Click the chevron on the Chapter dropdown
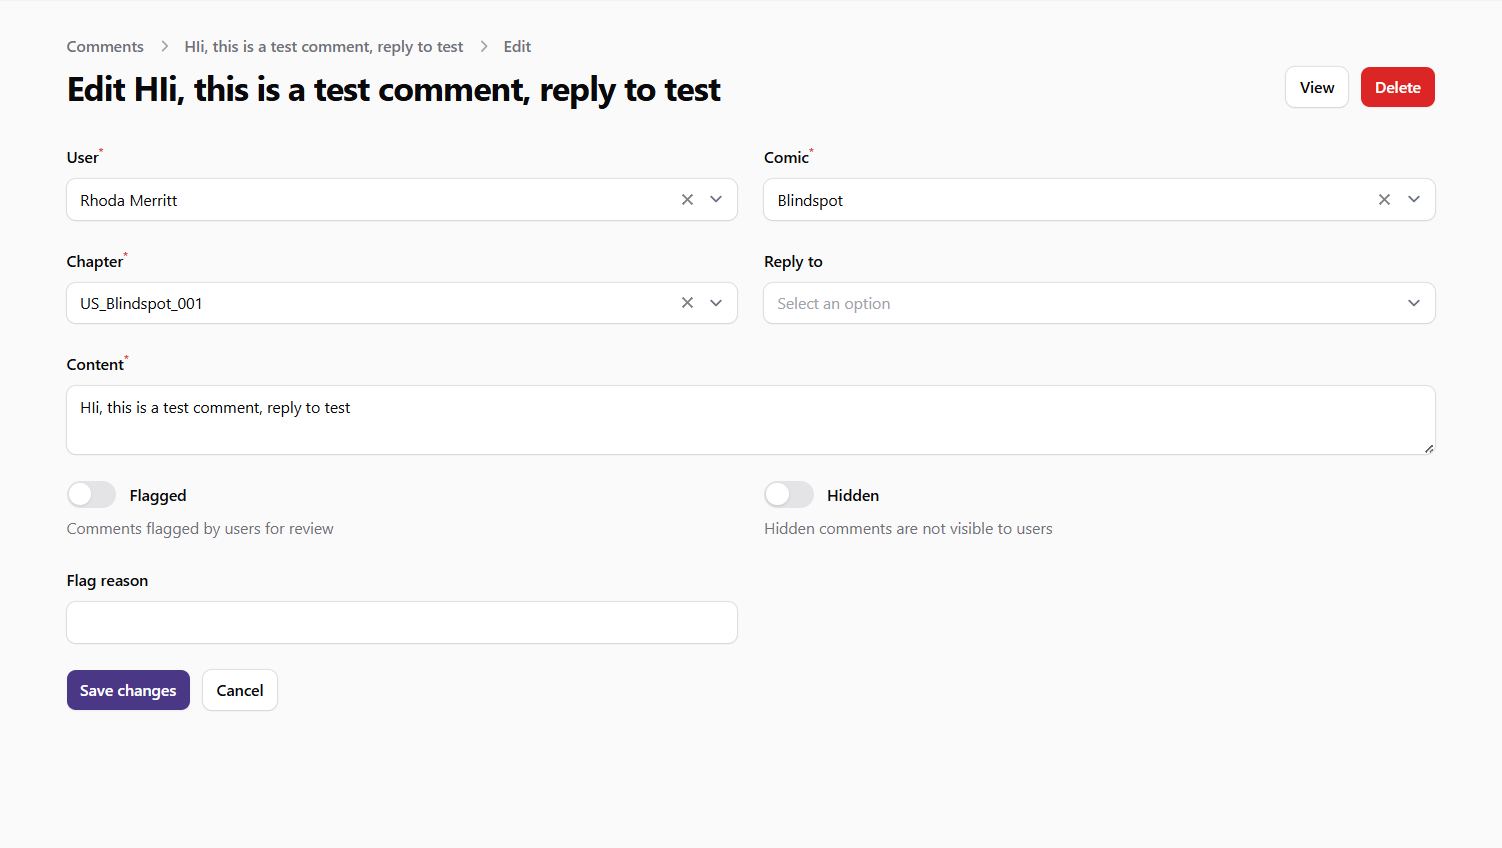The height and width of the screenshot is (848, 1502). (x=716, y=302)
